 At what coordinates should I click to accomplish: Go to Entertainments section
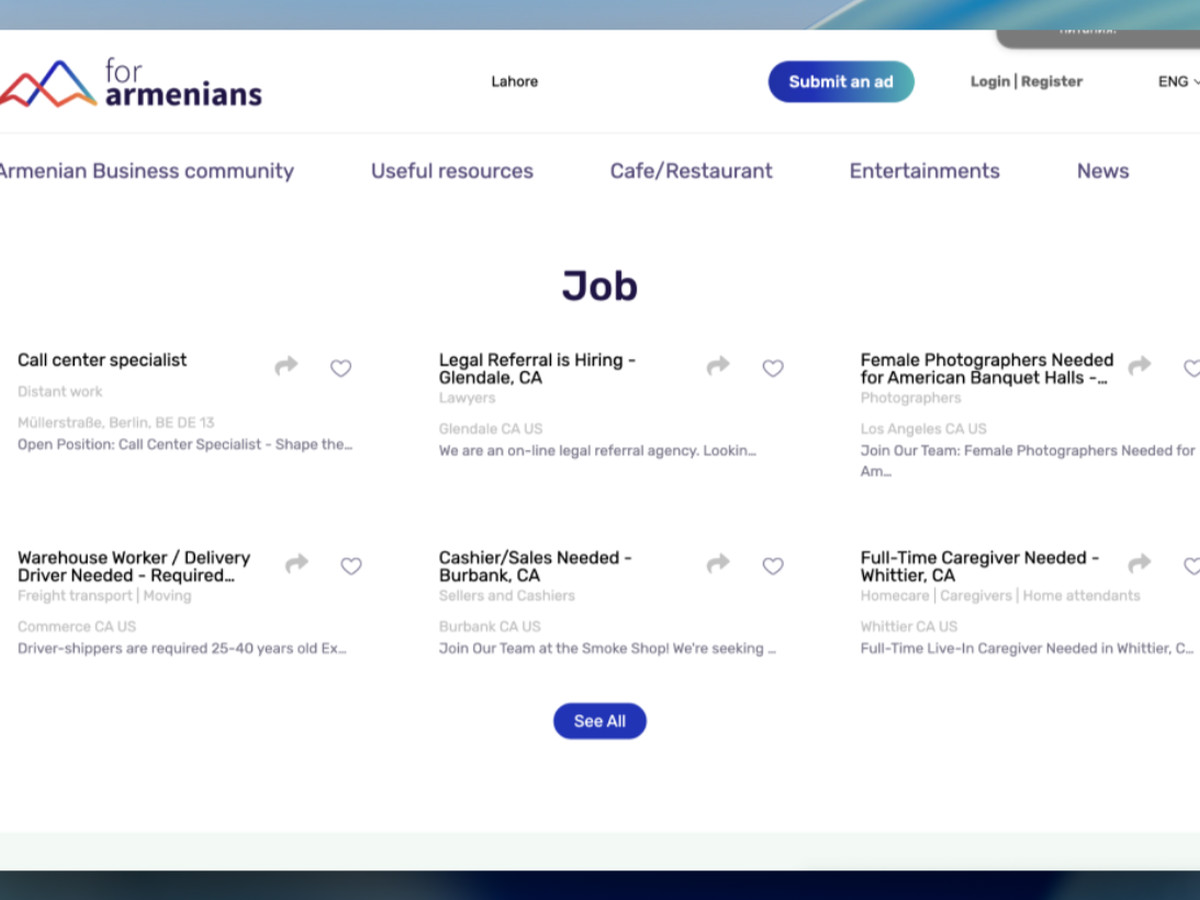tap(925, 171)
